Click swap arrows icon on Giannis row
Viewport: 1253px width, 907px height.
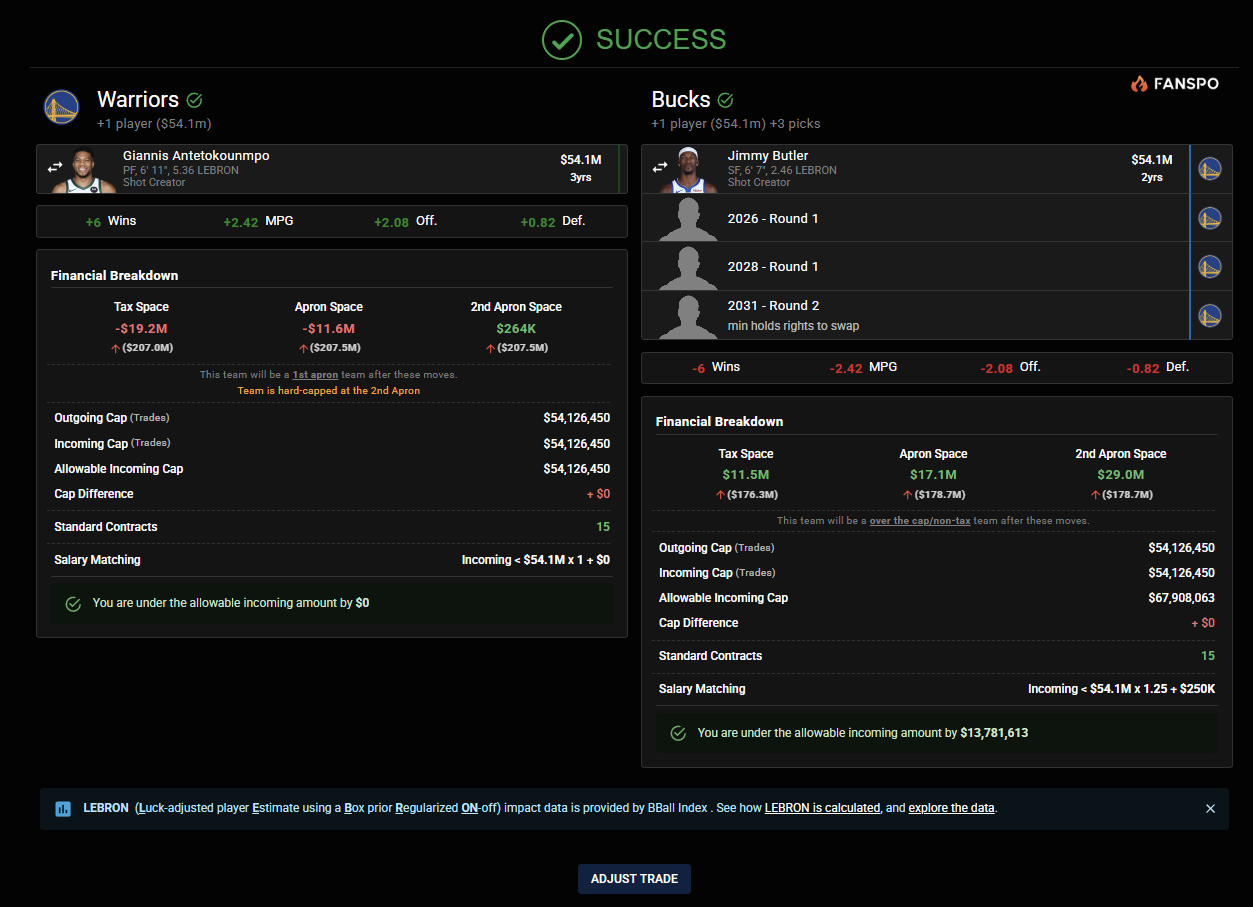pyautogui.click(x=55, y=168)
